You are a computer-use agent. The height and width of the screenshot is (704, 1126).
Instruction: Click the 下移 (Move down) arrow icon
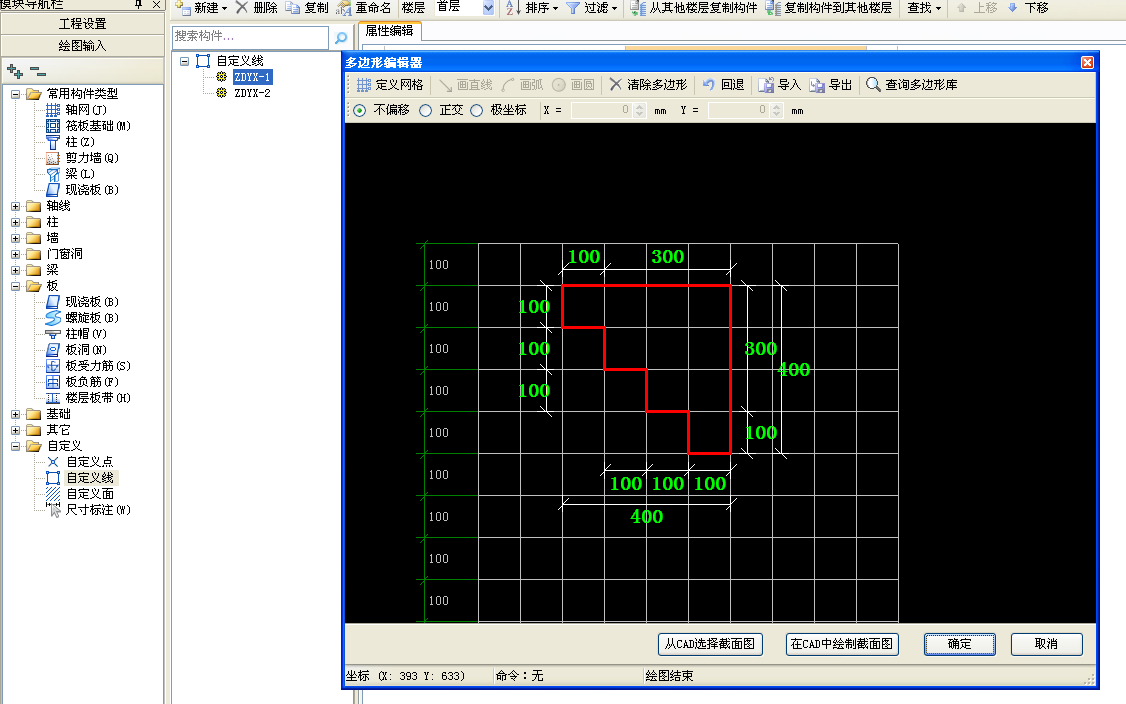pos(1013,8)
